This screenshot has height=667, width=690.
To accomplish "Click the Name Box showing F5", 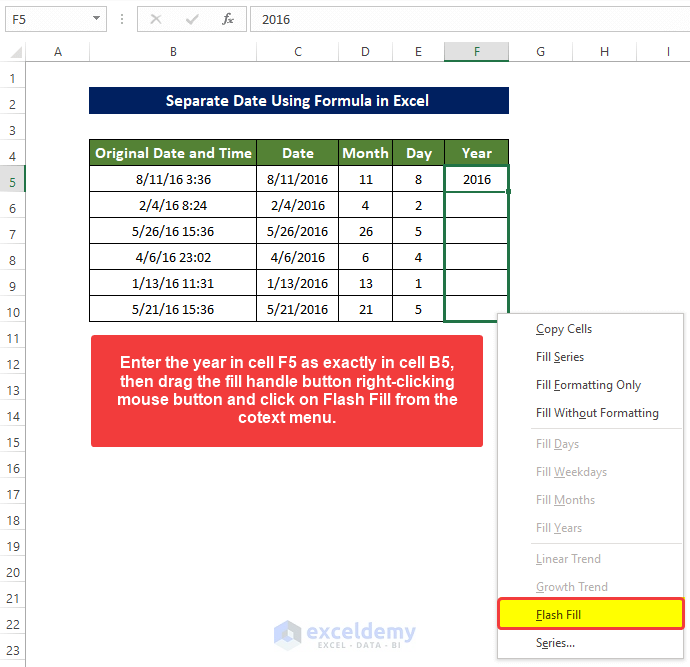I will (56, 19).
